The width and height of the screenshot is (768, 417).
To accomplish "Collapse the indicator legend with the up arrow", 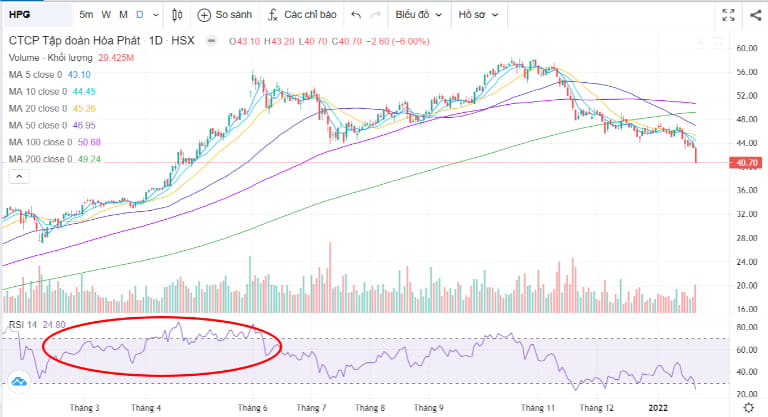I will (x=18, y=176).
